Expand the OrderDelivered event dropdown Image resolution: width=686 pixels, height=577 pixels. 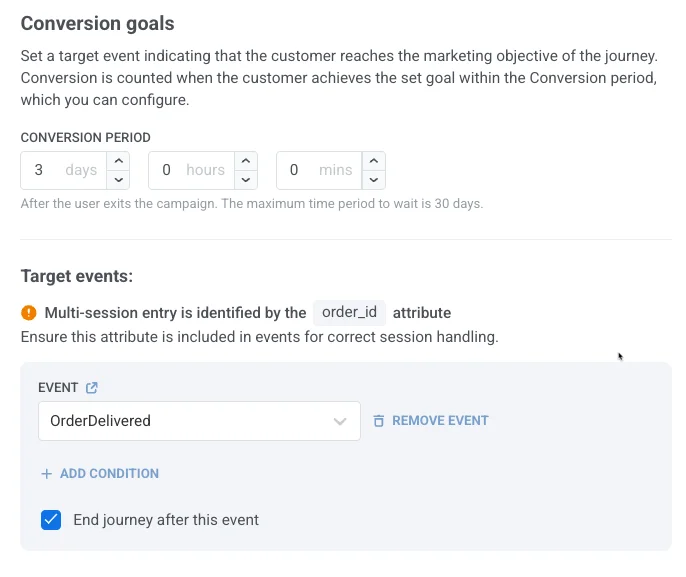[190, 421]
